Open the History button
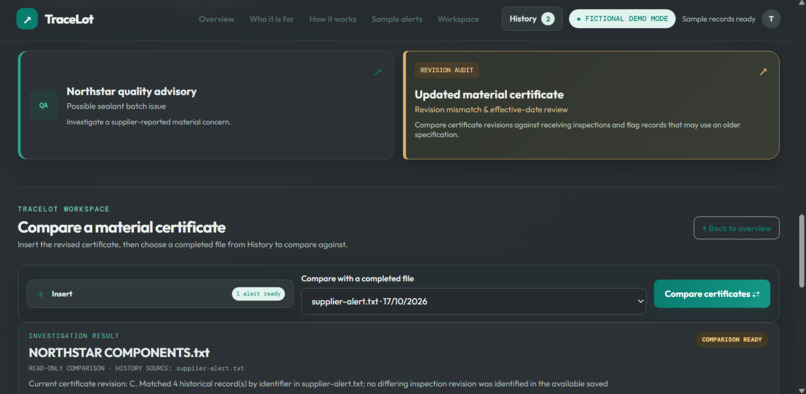Screen dimensions: 806x394 pos(532,19)
